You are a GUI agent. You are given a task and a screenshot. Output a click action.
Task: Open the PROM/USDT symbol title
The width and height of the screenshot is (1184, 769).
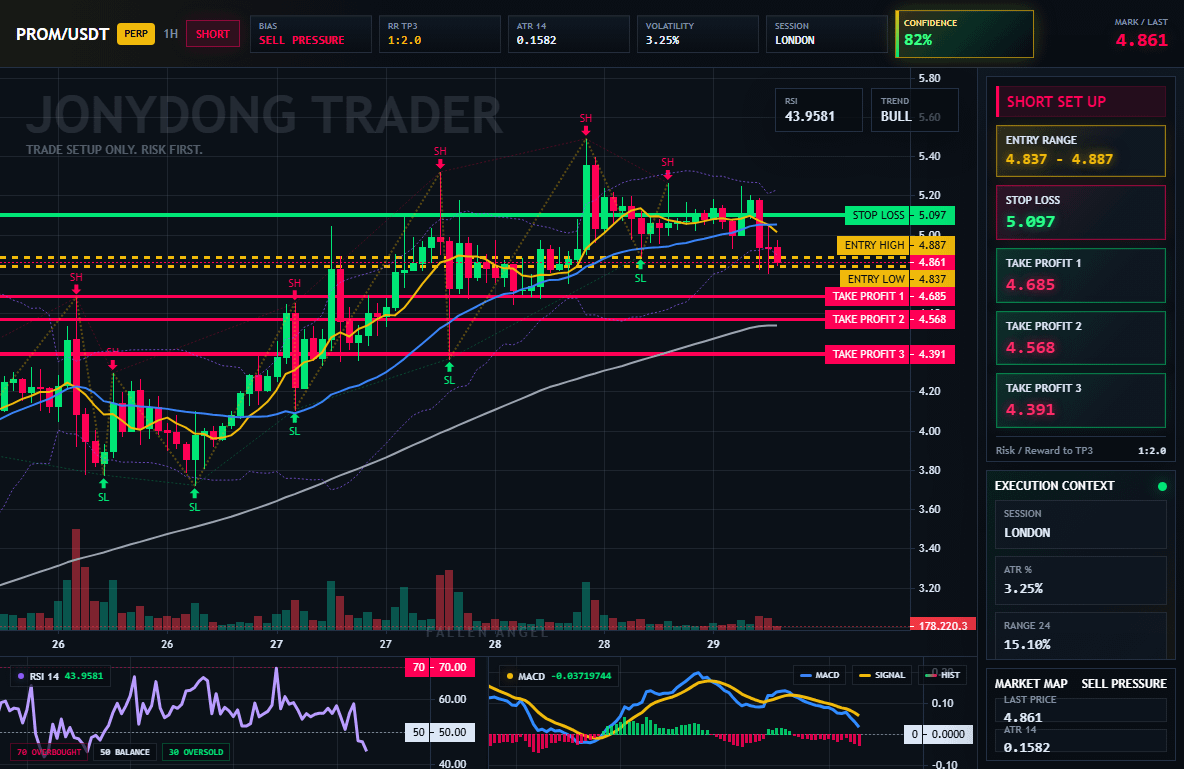(x=63, y=34)
